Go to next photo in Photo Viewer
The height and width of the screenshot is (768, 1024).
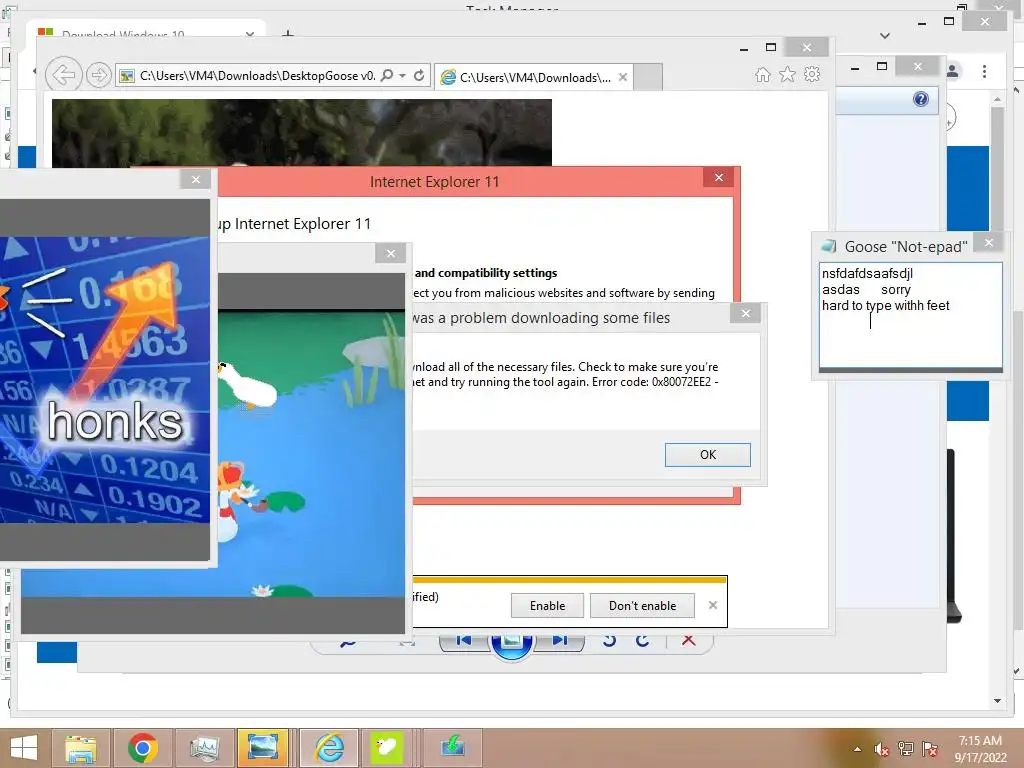coord(559,641)
